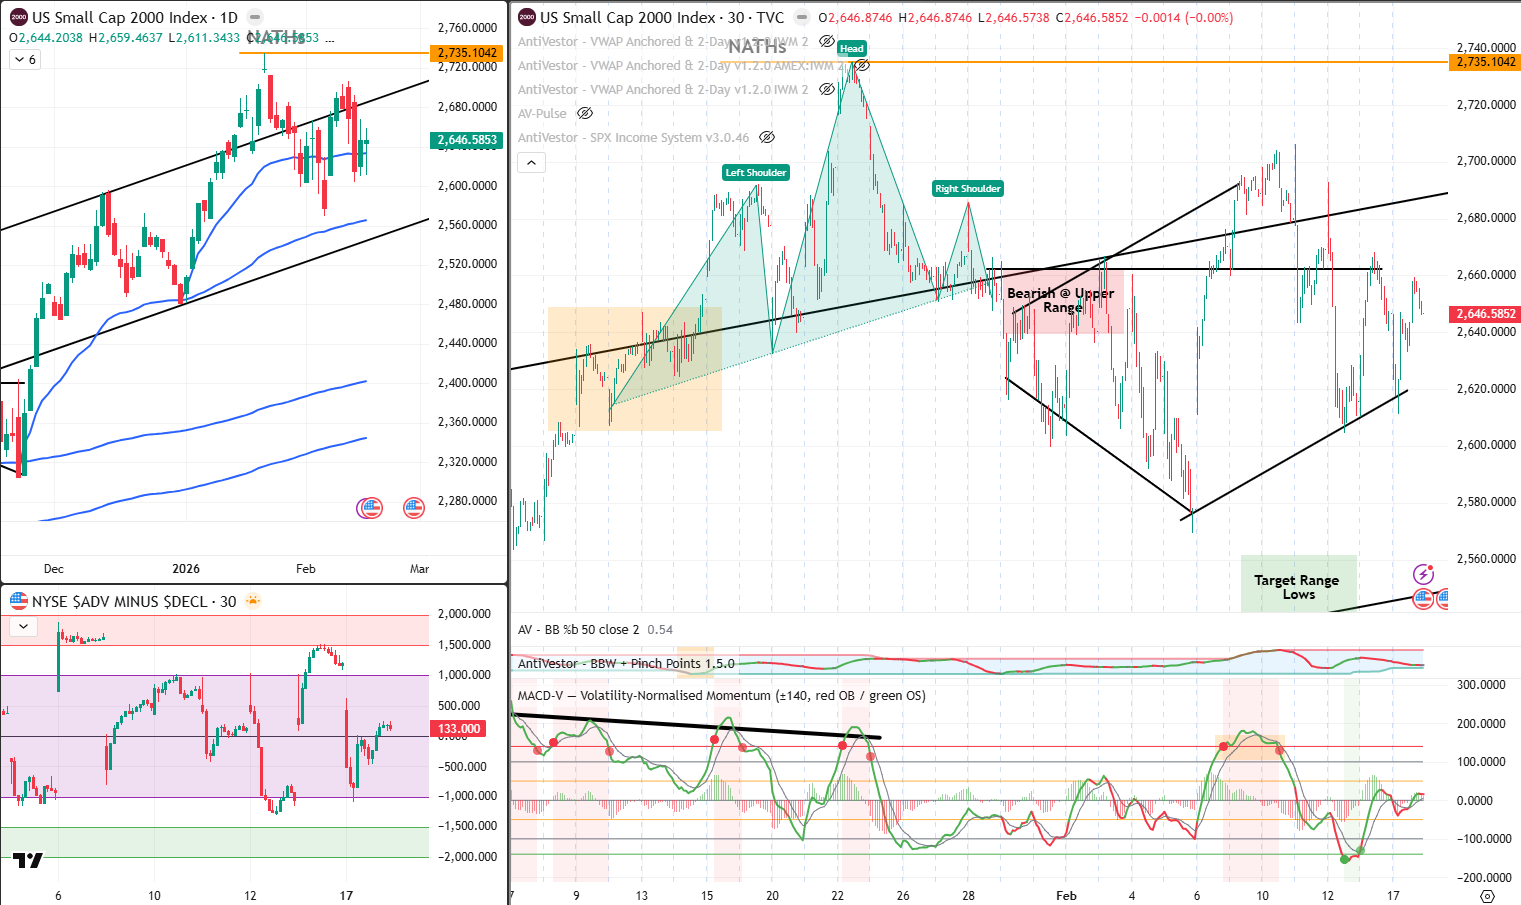Open the caret dropdown on the advance-decline panel
The height and width of the screenshot is (905, 1521).
[21, 626]
